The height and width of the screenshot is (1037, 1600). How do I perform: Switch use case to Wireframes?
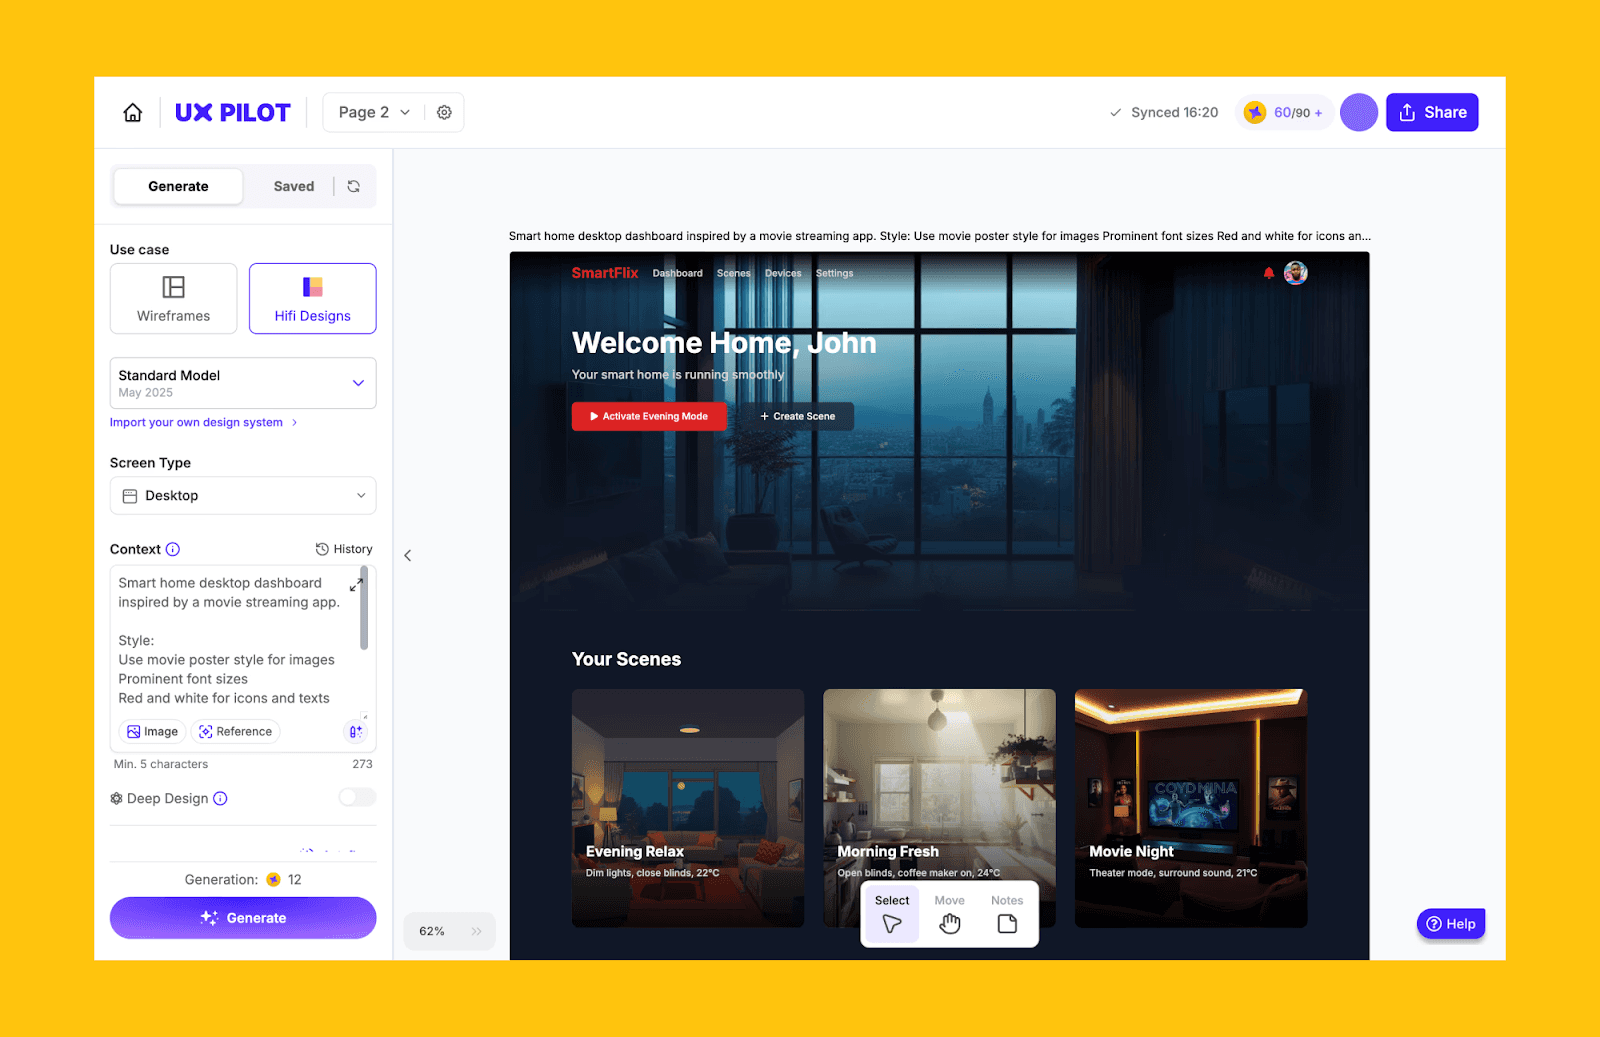pyautogui.click(x=173, y=298)
